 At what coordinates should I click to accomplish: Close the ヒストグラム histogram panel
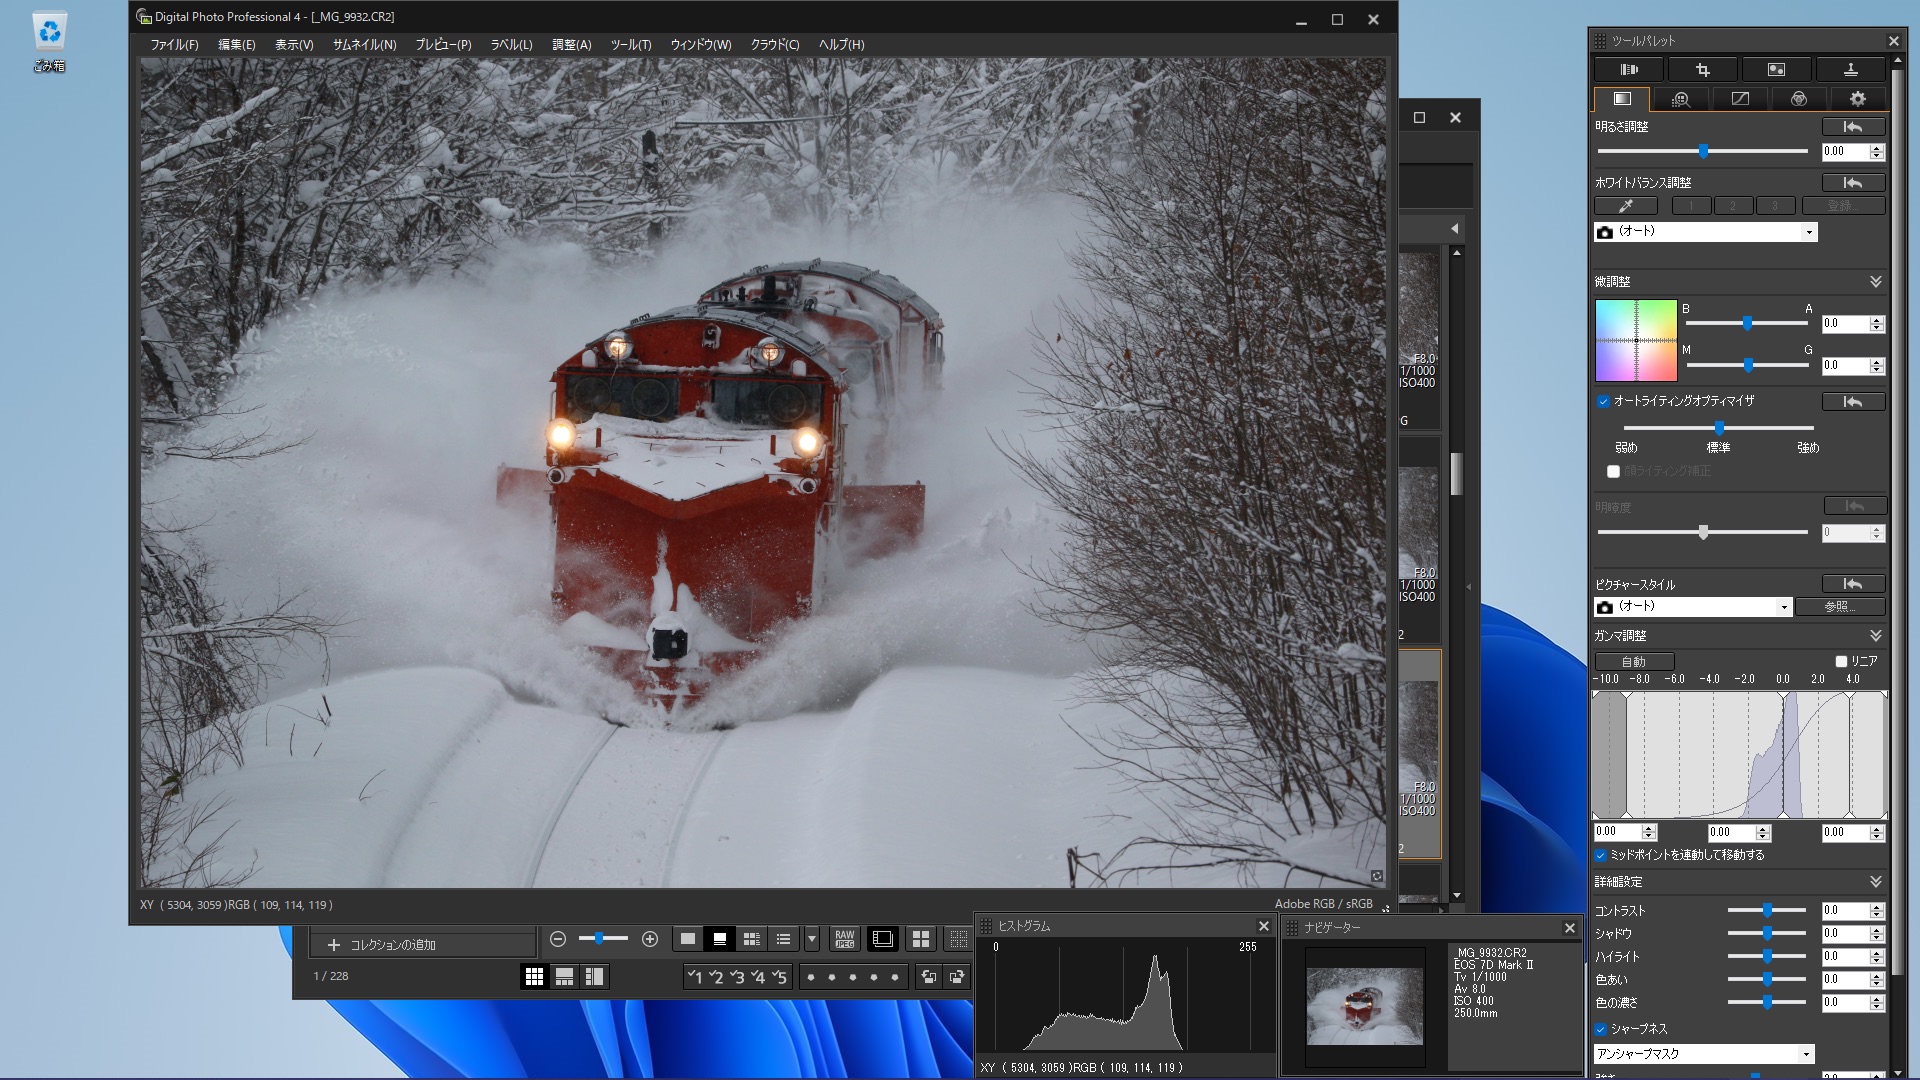point(1263,927)
